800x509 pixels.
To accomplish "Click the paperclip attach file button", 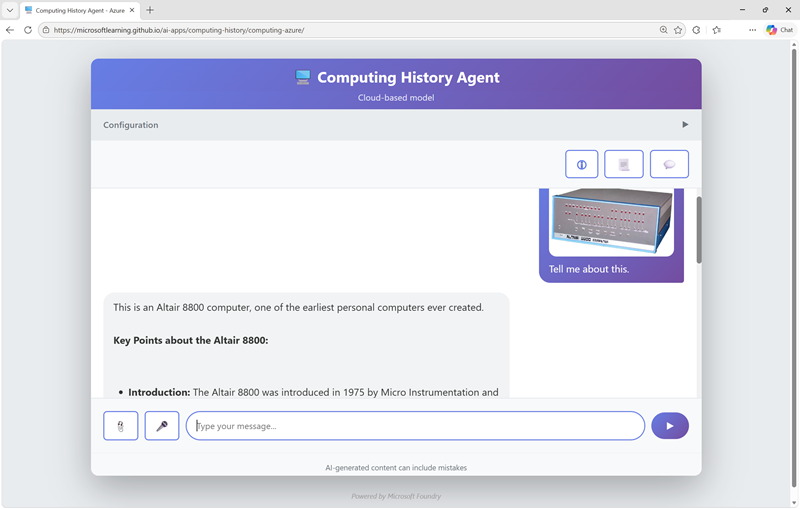I will (120, 426).
